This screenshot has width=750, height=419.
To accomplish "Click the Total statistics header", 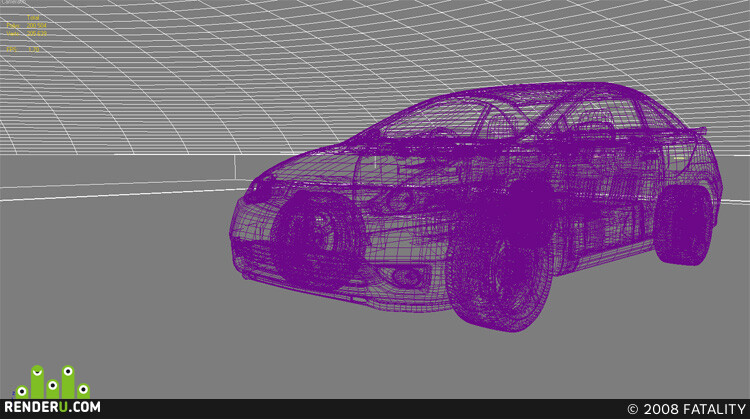I will tap(33, 18).
